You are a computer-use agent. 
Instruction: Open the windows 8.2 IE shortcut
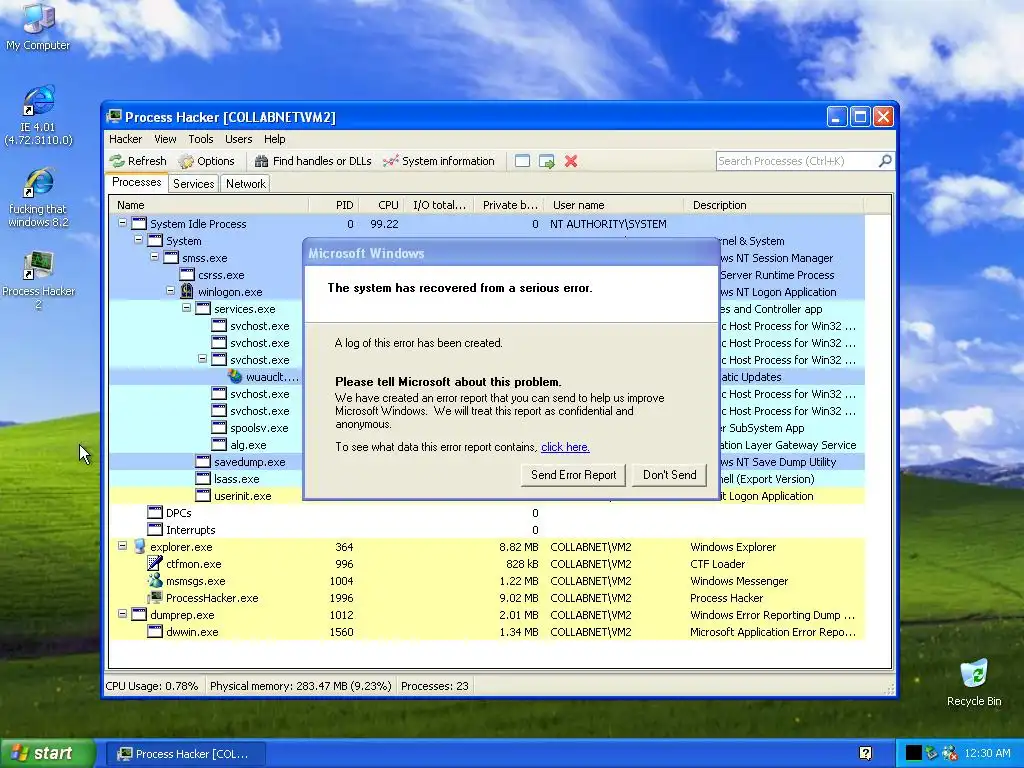[38, 198]
